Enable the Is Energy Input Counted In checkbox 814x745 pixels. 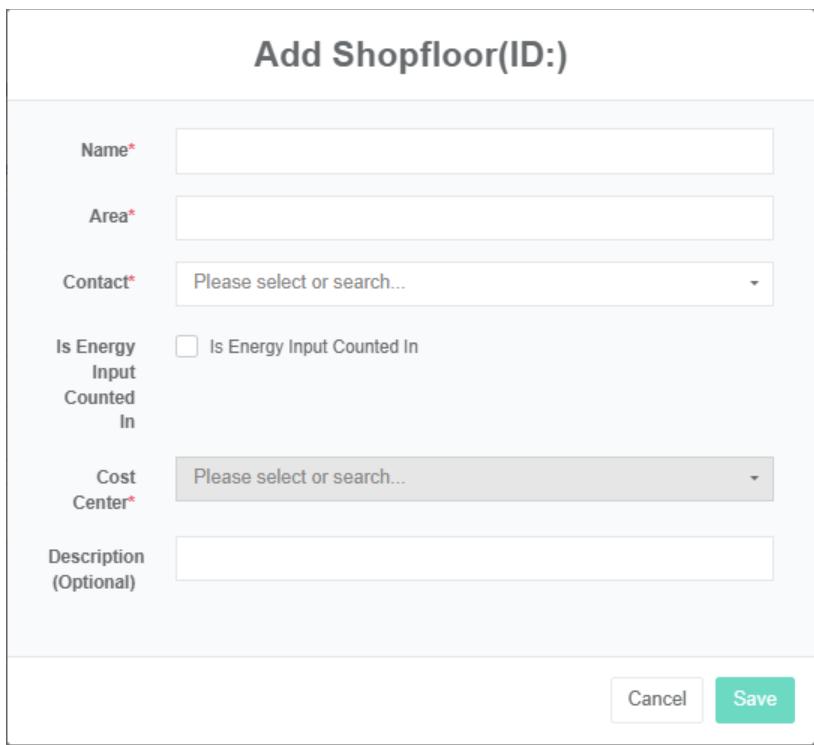coord(187,347)
